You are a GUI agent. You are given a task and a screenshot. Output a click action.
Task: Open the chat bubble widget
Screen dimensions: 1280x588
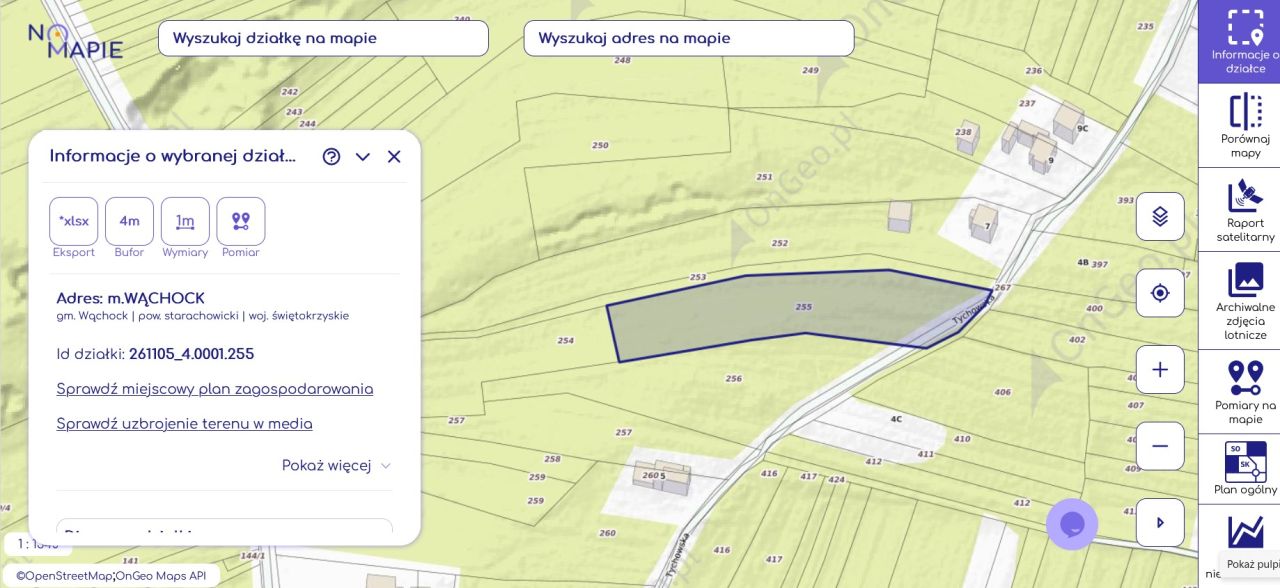[1072, 524]
